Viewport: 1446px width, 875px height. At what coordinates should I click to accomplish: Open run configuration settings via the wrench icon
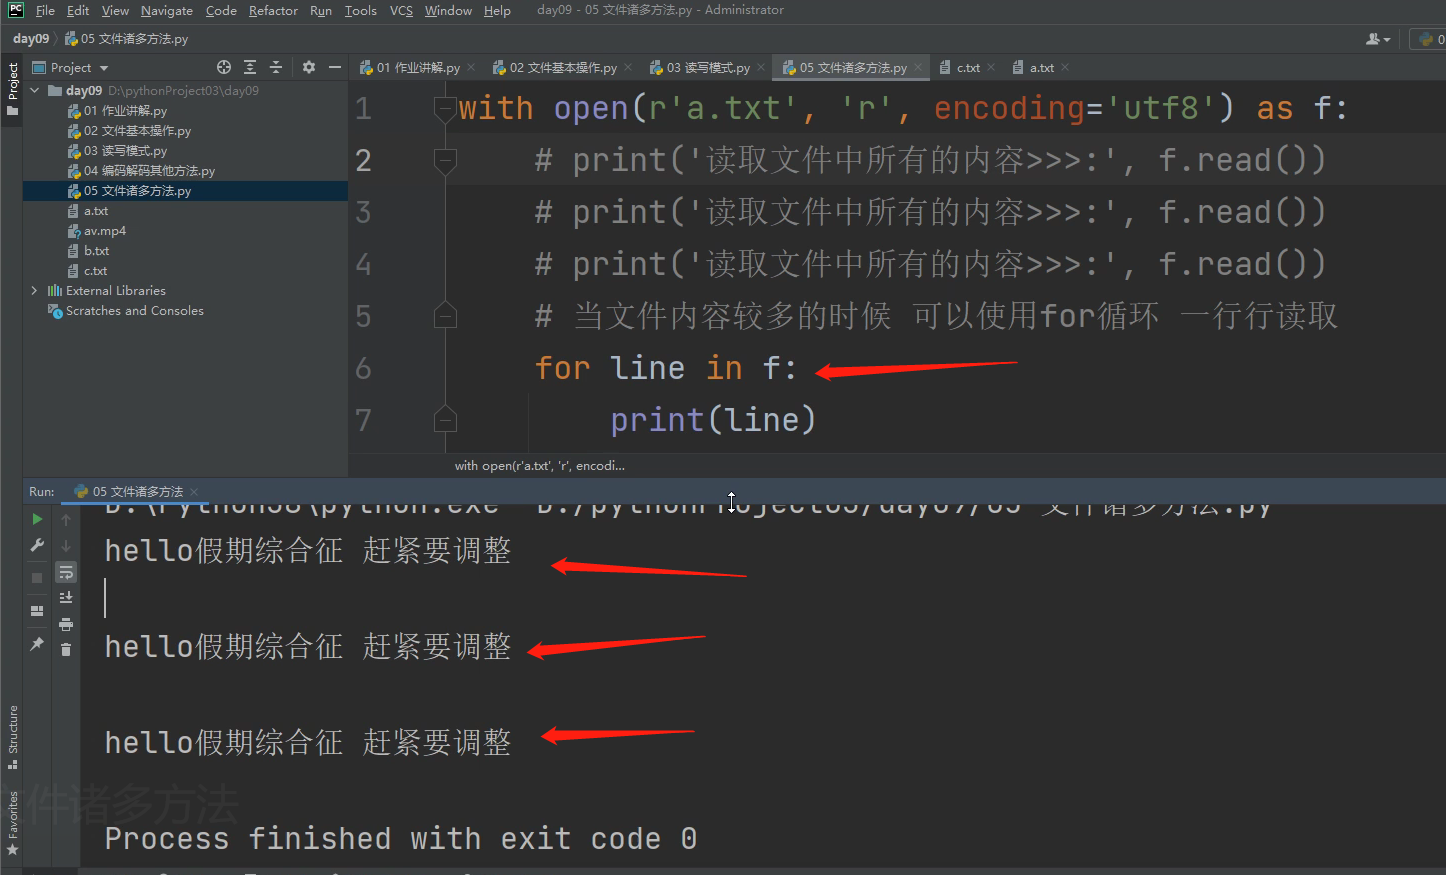pos(37,545)
